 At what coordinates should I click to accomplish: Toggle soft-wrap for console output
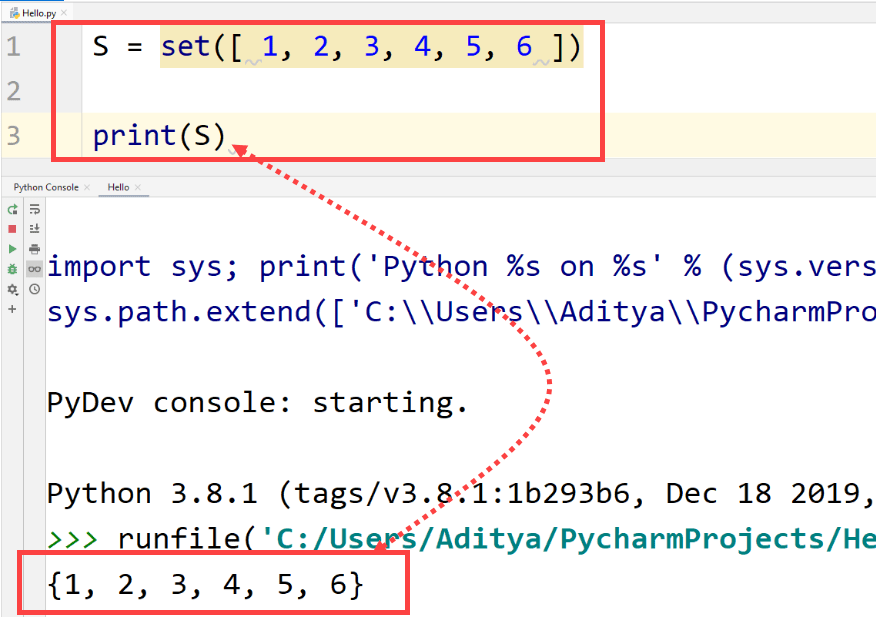point(34,210)
